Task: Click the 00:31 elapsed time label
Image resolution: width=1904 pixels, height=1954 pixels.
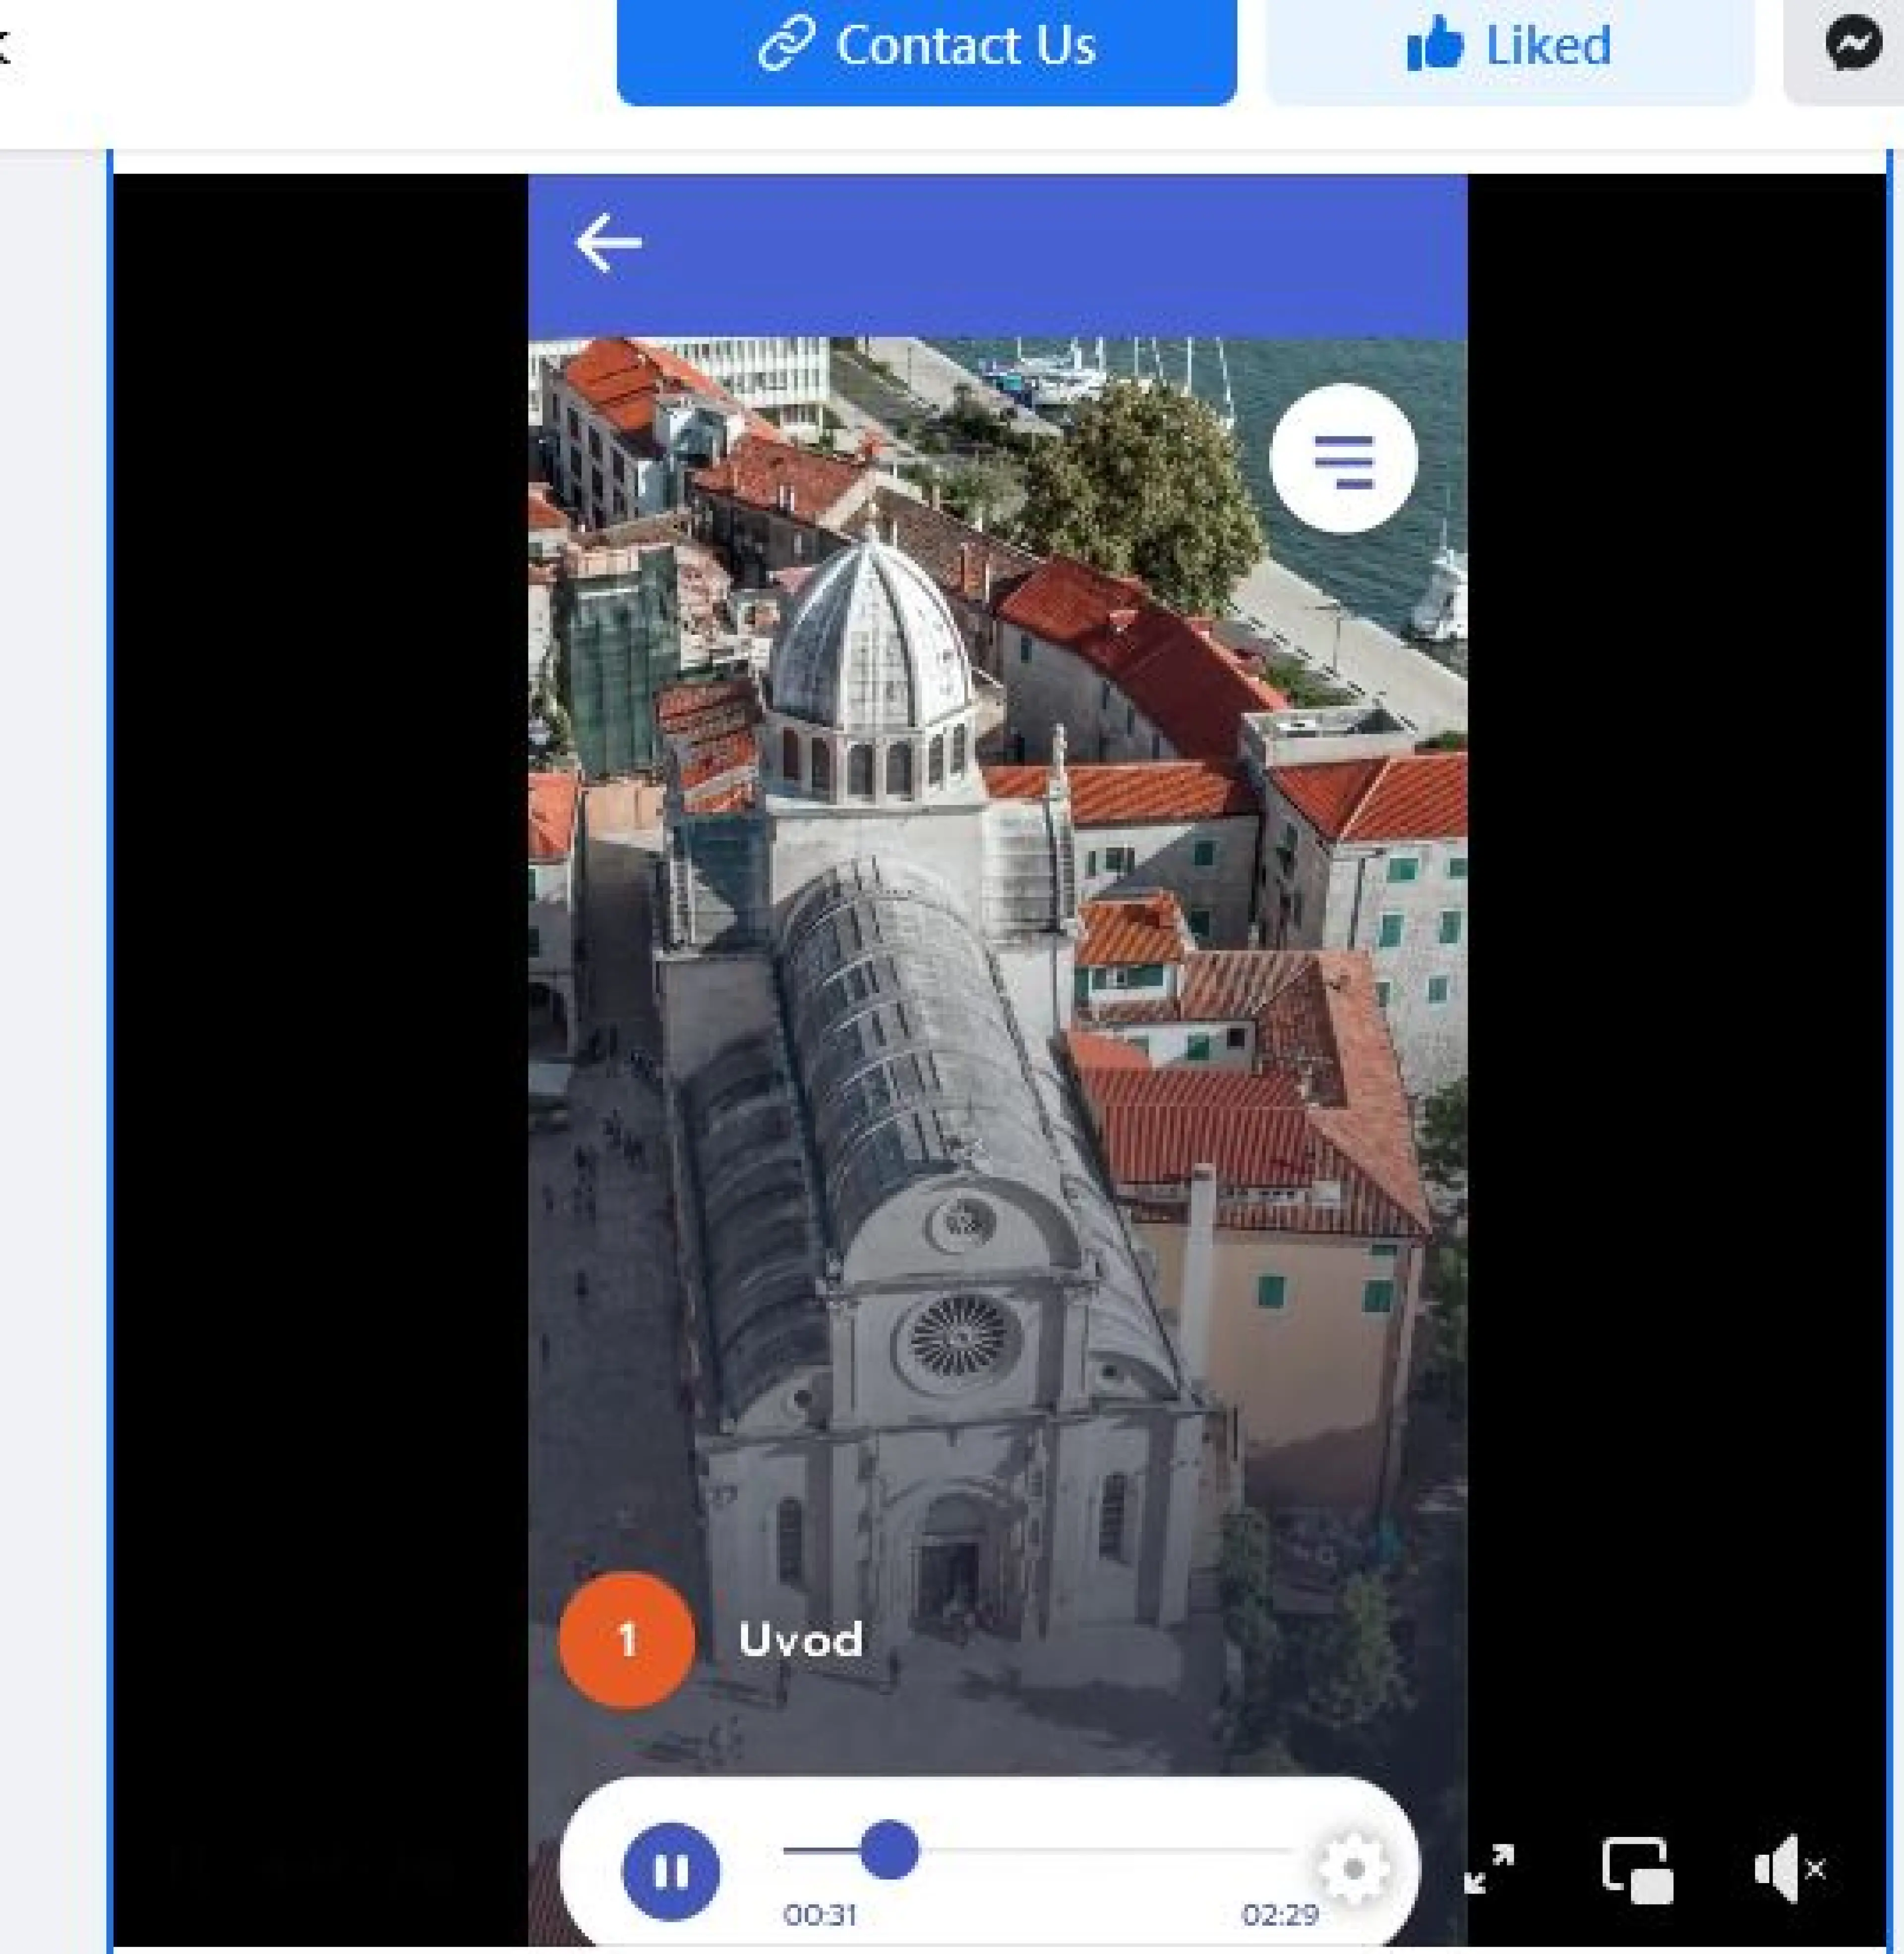Action: pos(820,1915)
